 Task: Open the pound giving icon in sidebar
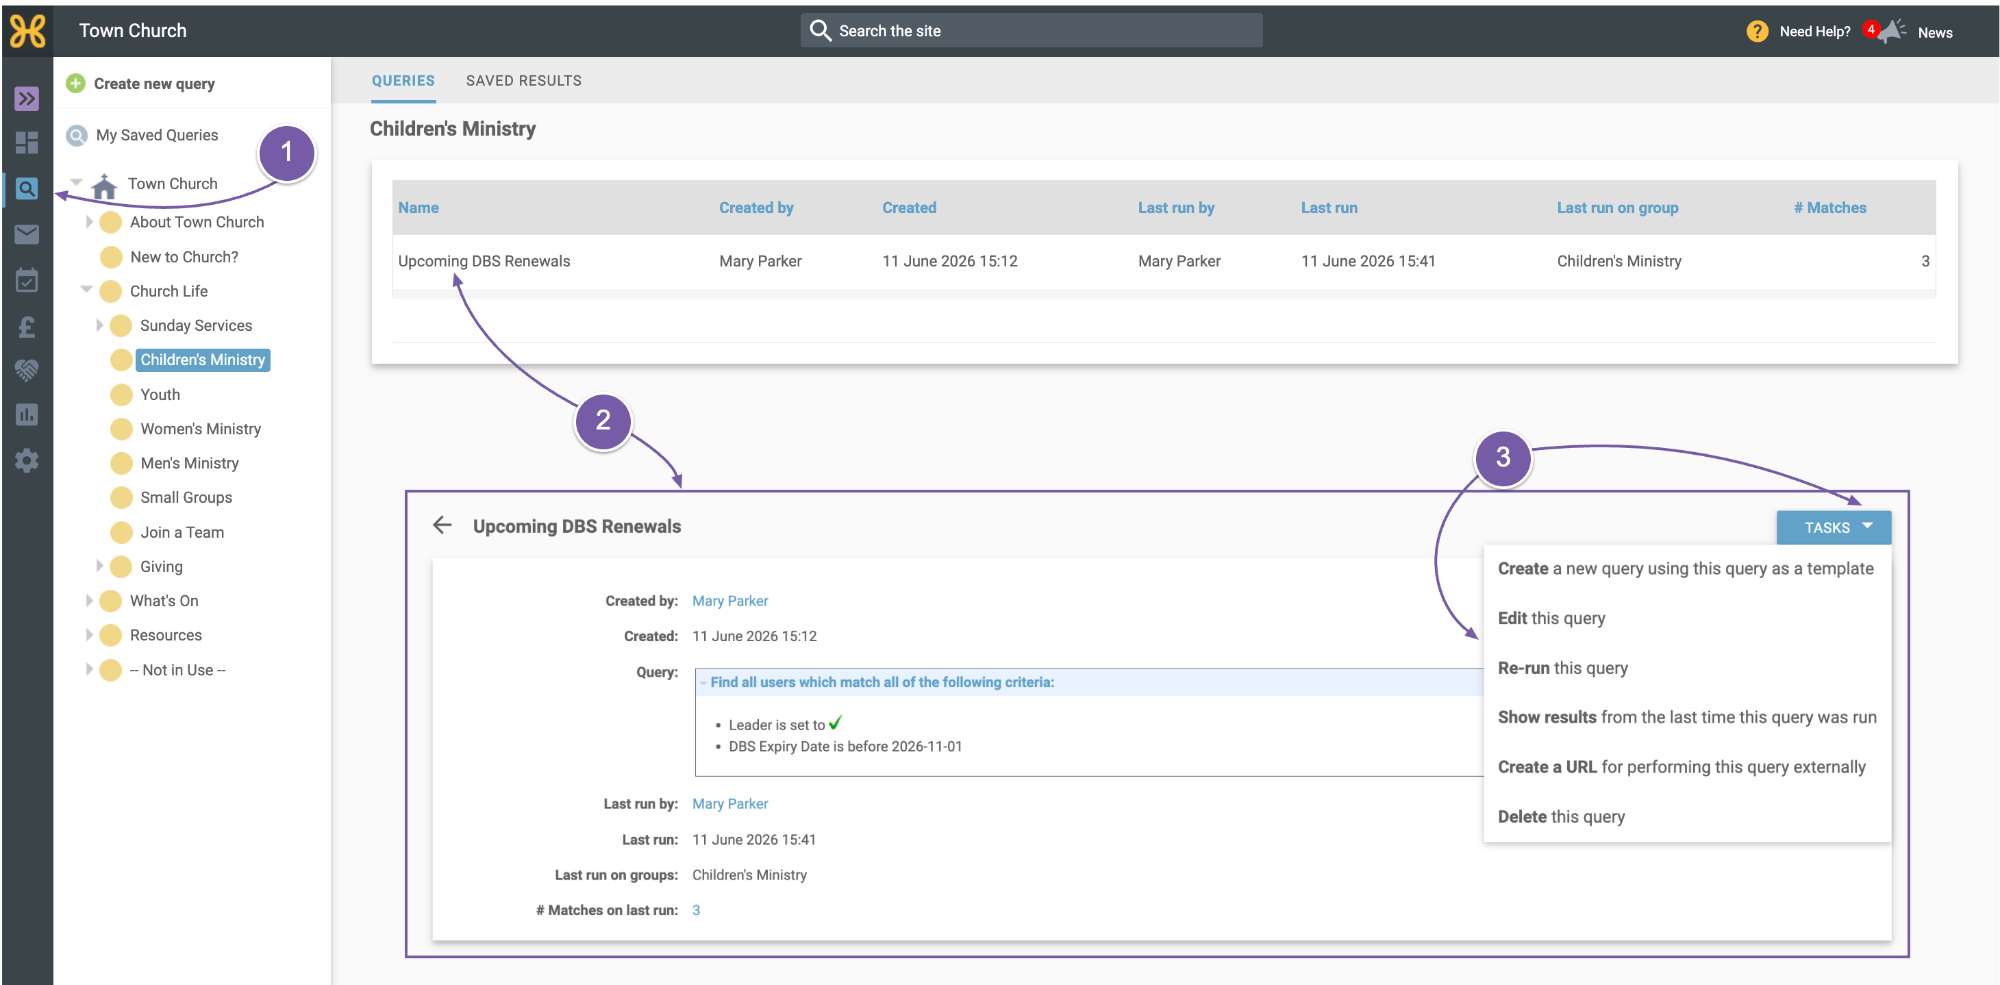click(x=27, y=326)
